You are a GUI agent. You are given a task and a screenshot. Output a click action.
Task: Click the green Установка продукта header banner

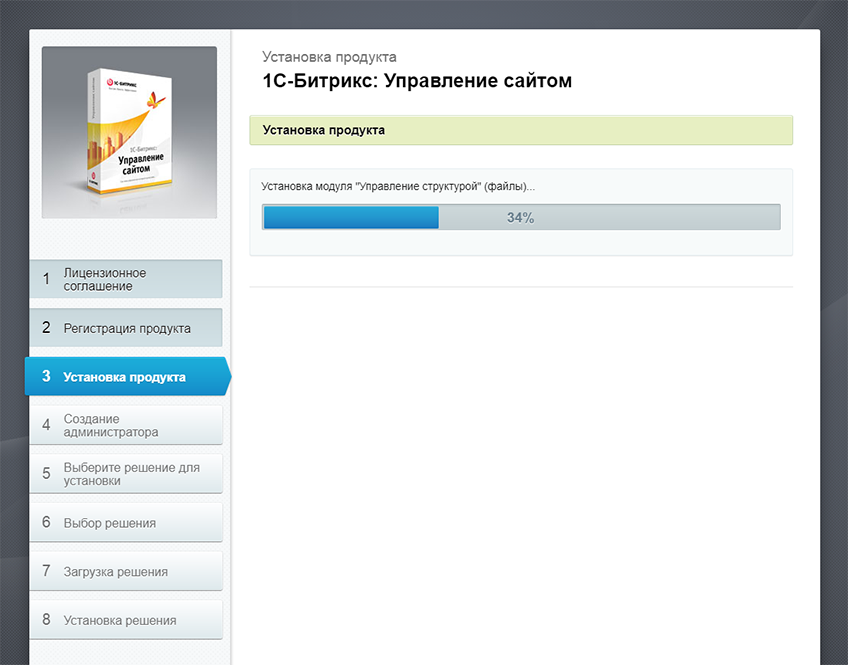coord(521,130)
